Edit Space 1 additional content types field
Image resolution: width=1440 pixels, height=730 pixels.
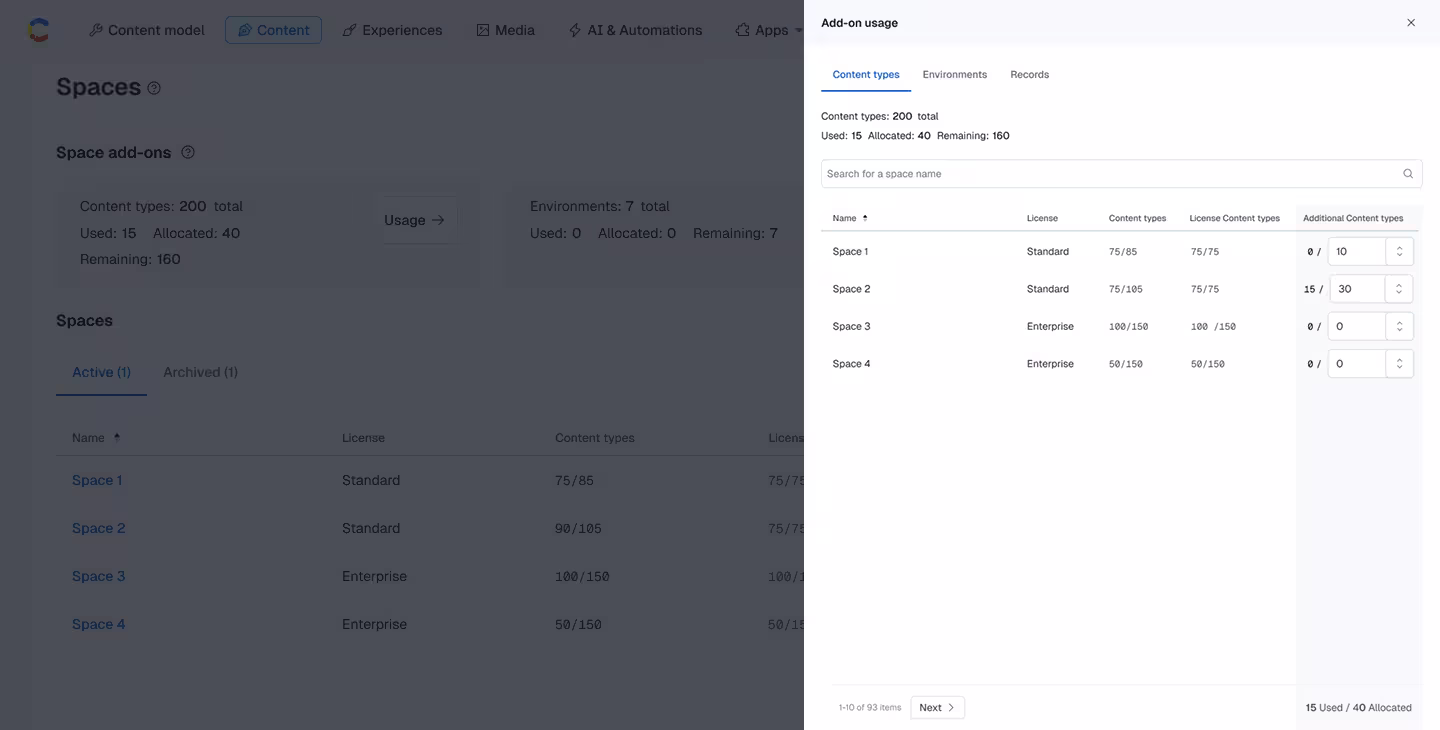click(1356, 252)
